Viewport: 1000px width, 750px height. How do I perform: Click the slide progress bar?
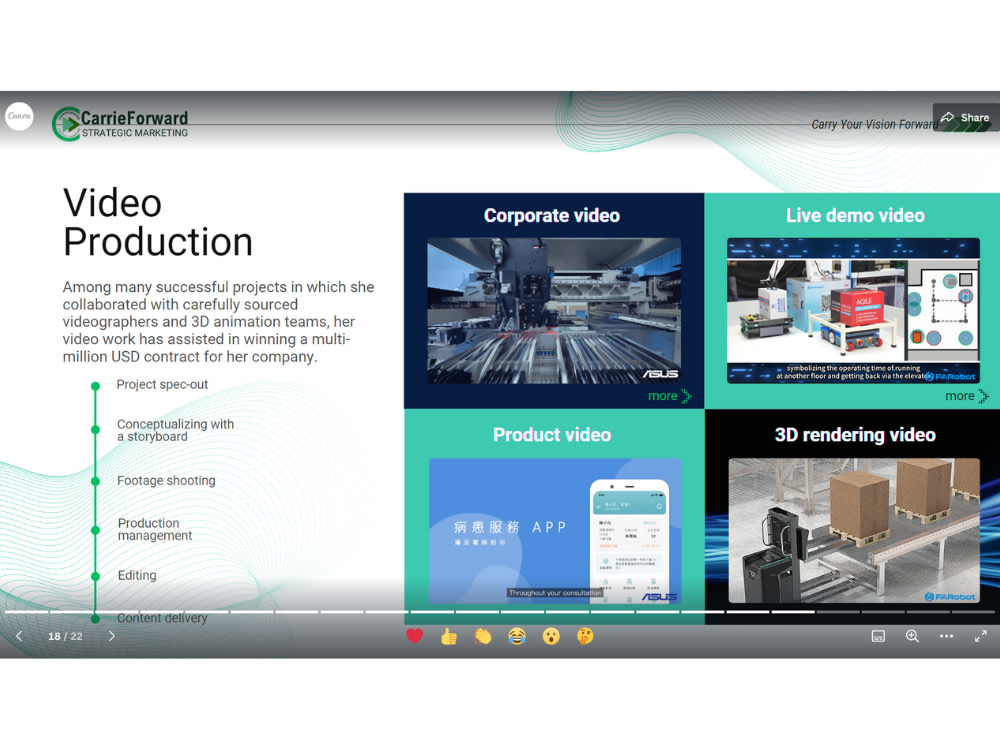point(500,612)
